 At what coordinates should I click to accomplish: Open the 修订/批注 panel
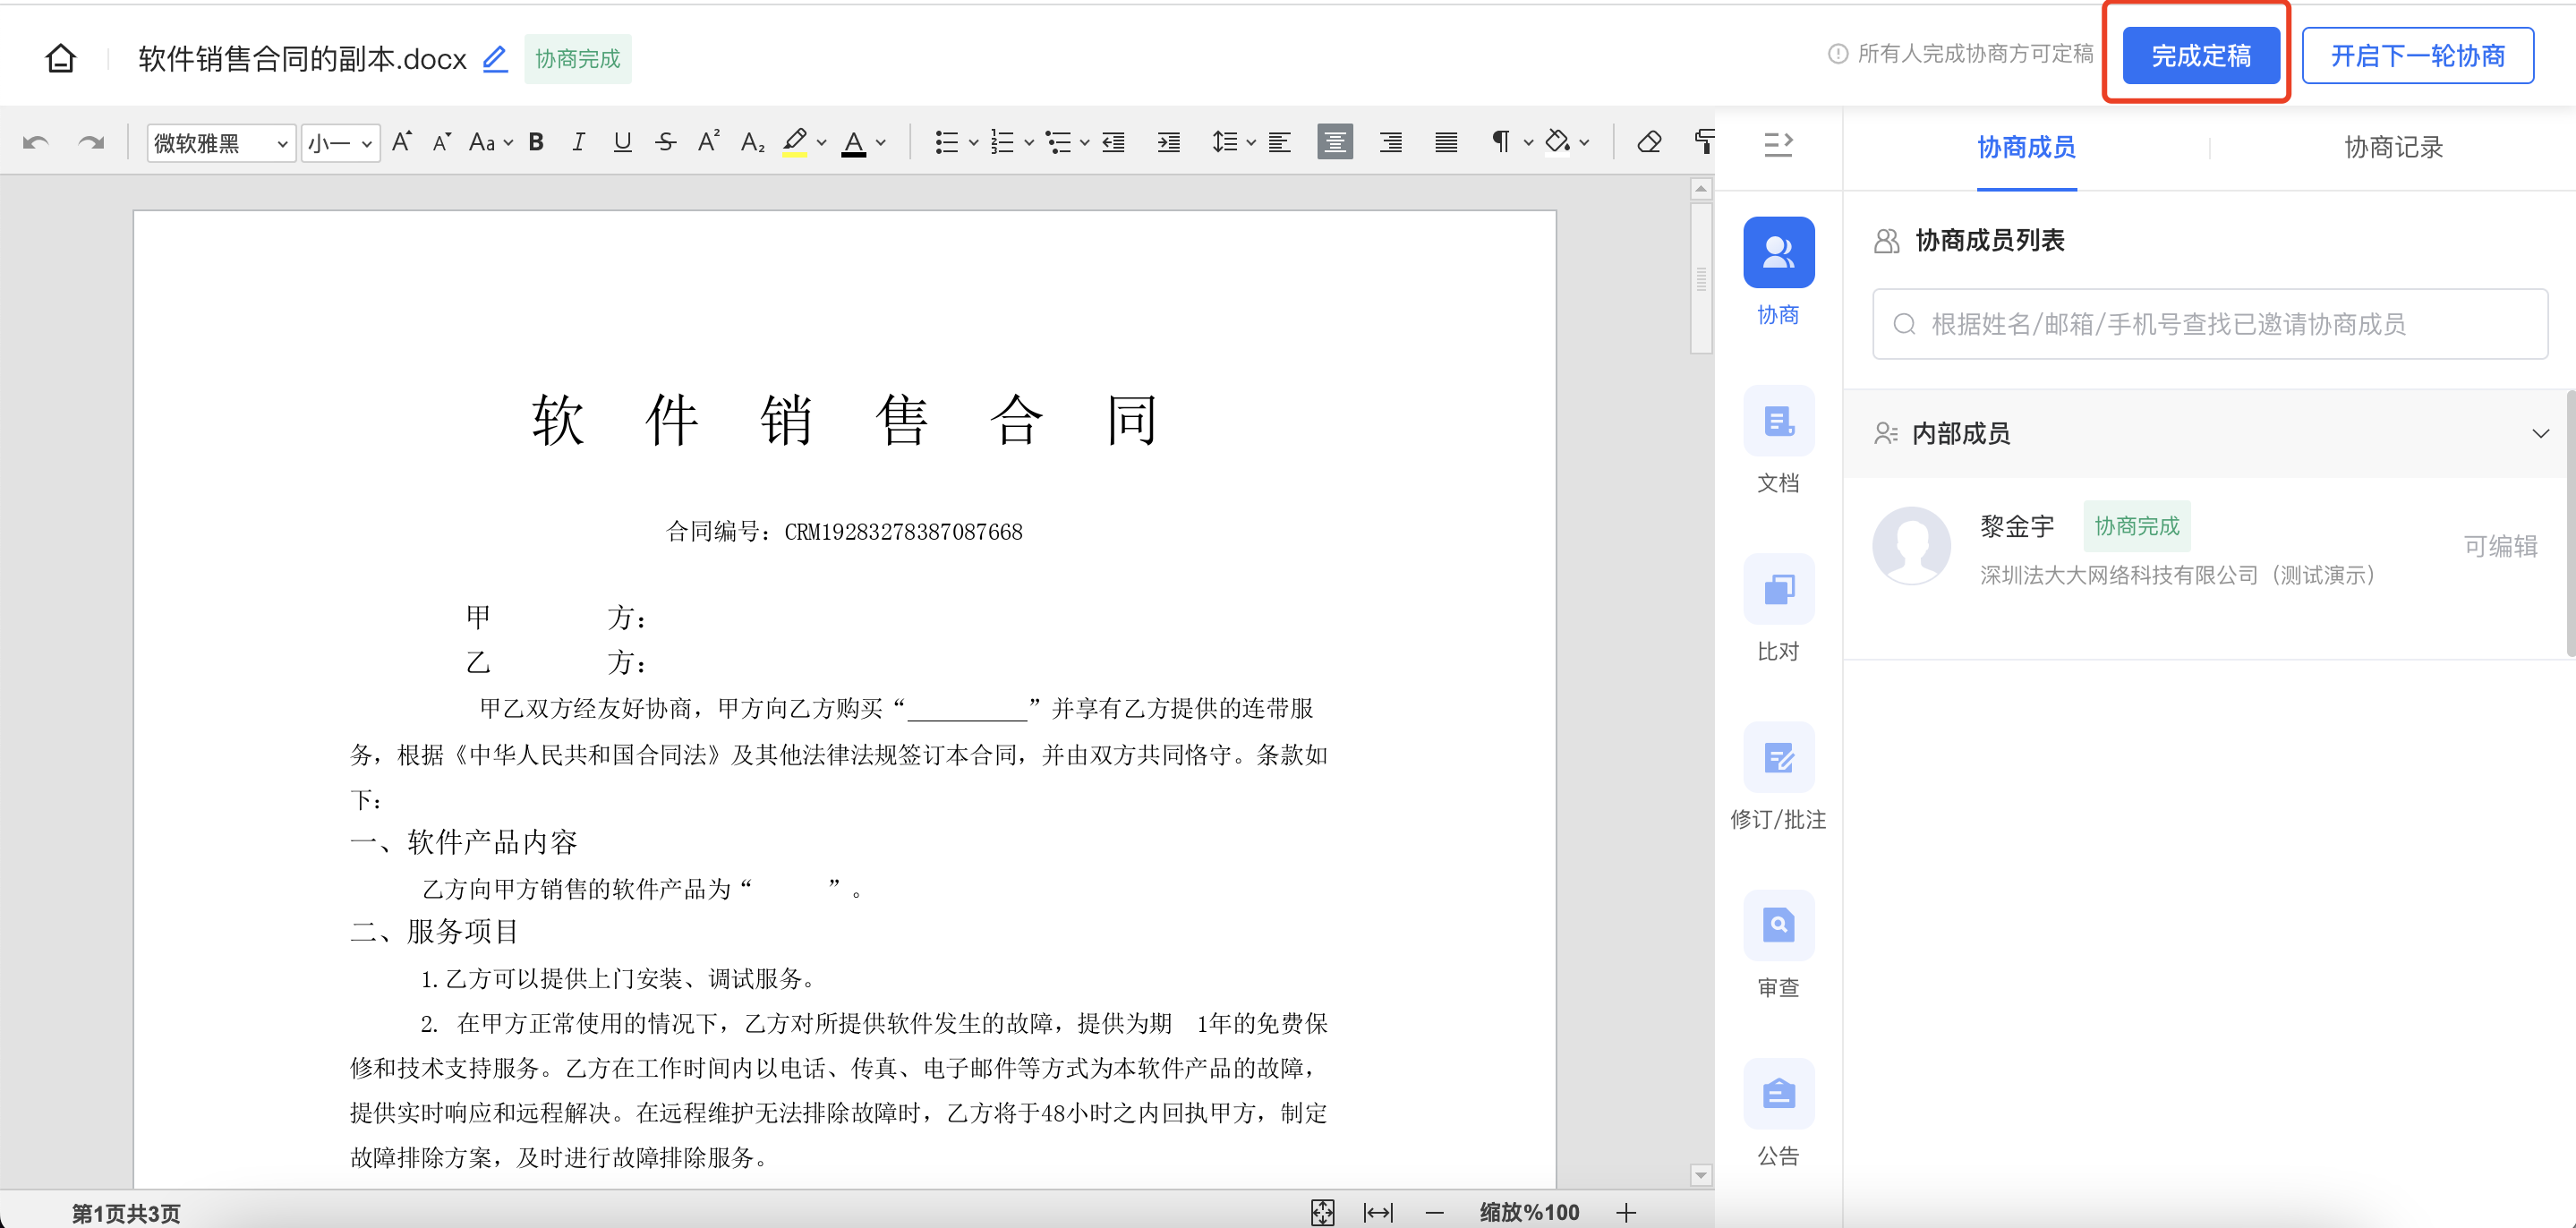[x=1778, y=776]
